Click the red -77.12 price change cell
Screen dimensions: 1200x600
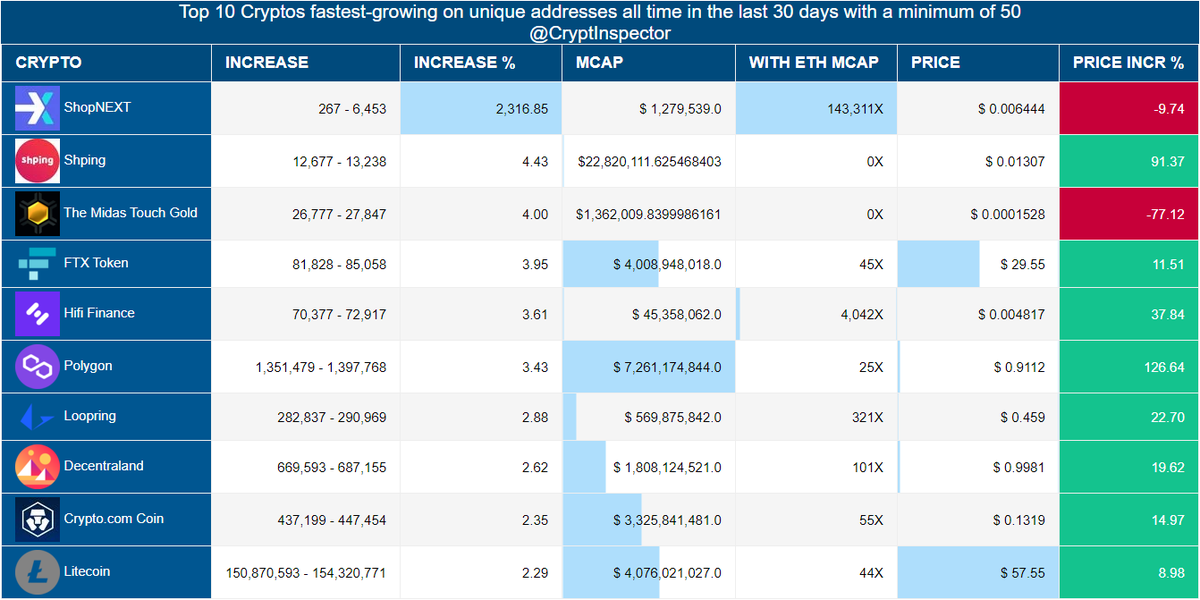[1129, 213]
